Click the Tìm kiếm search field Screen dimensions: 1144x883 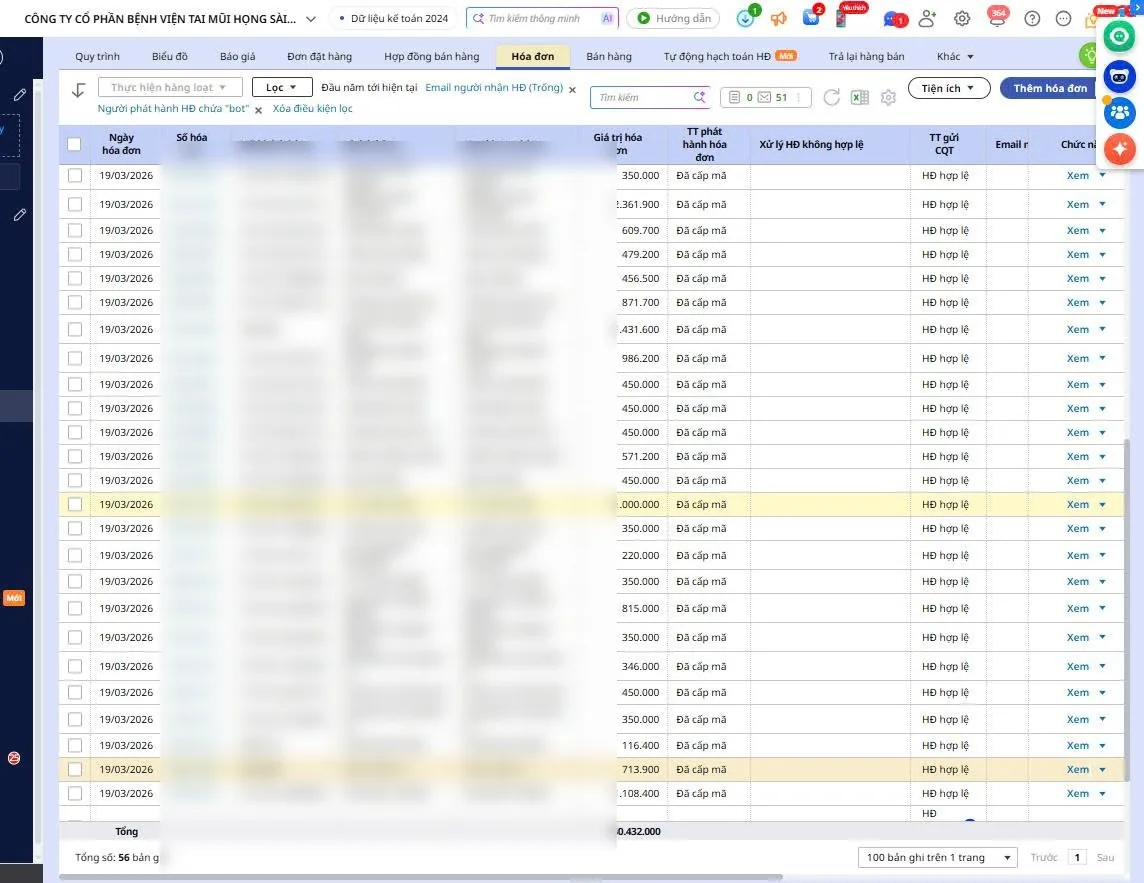tap(642, 97)
